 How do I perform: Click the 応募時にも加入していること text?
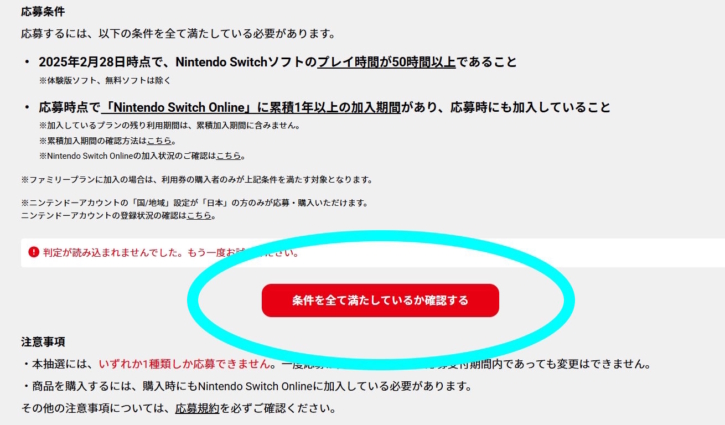[x=530, y=107]
